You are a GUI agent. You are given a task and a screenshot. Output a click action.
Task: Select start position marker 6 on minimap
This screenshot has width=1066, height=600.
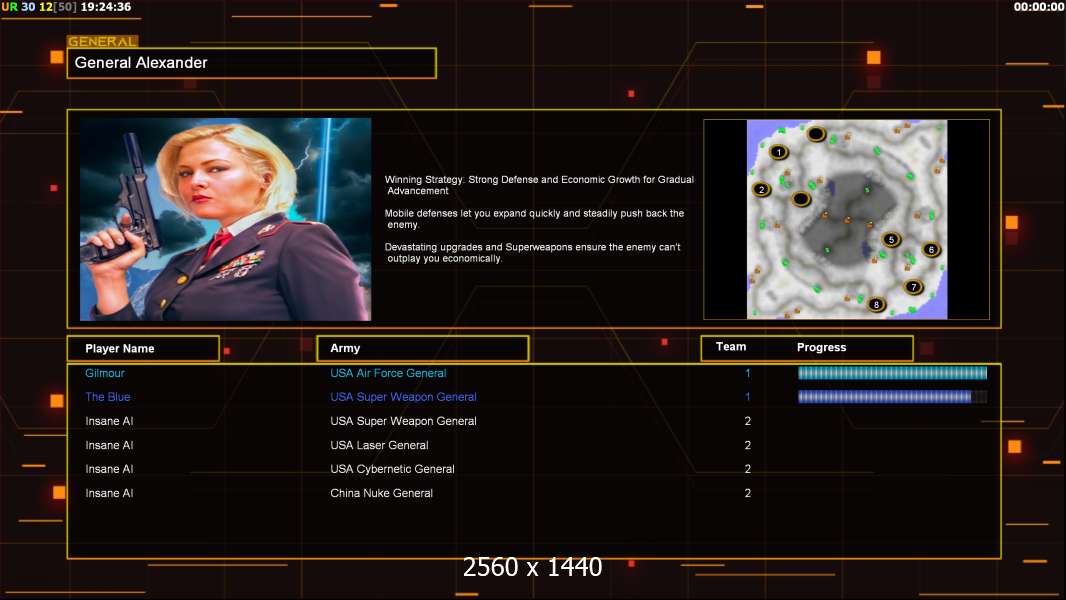[x=931, y=249]
